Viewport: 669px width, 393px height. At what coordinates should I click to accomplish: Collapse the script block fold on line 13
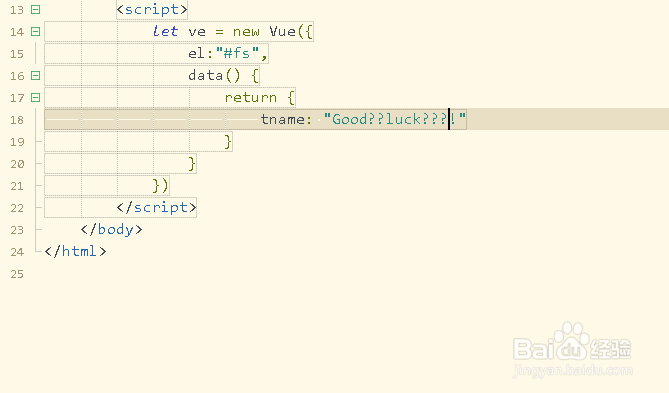35,9
